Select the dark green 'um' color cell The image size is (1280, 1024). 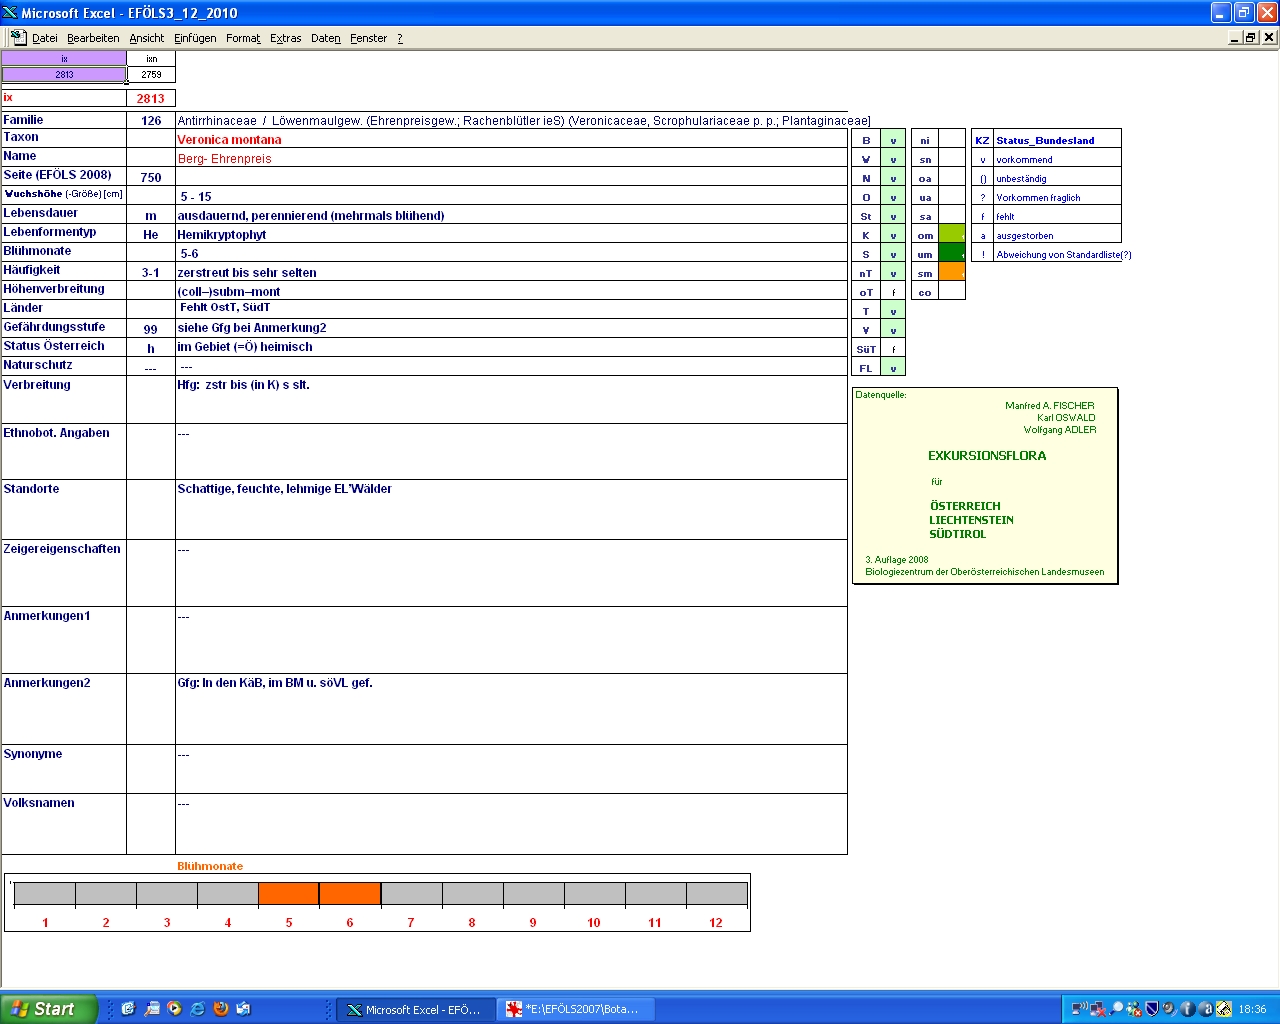pyautogui.click(x=952, y=254)
